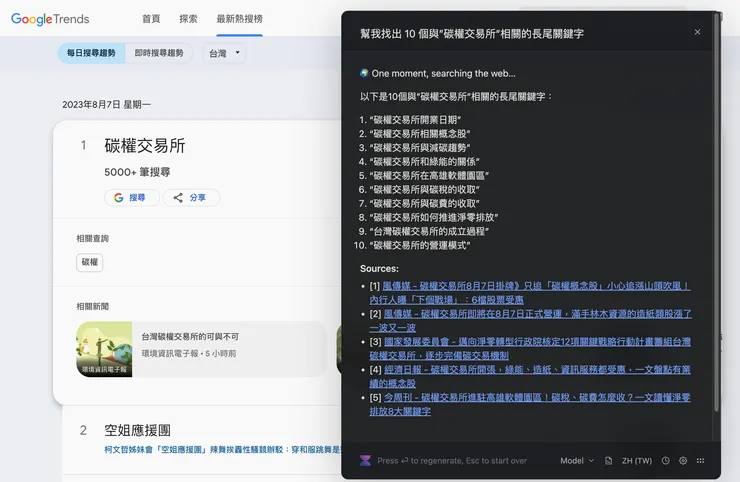The width and height of the screenshot is (740, 482).
Task: Open the grid apps menu icon
Action: pyautogui.click(x=700, y=461)
